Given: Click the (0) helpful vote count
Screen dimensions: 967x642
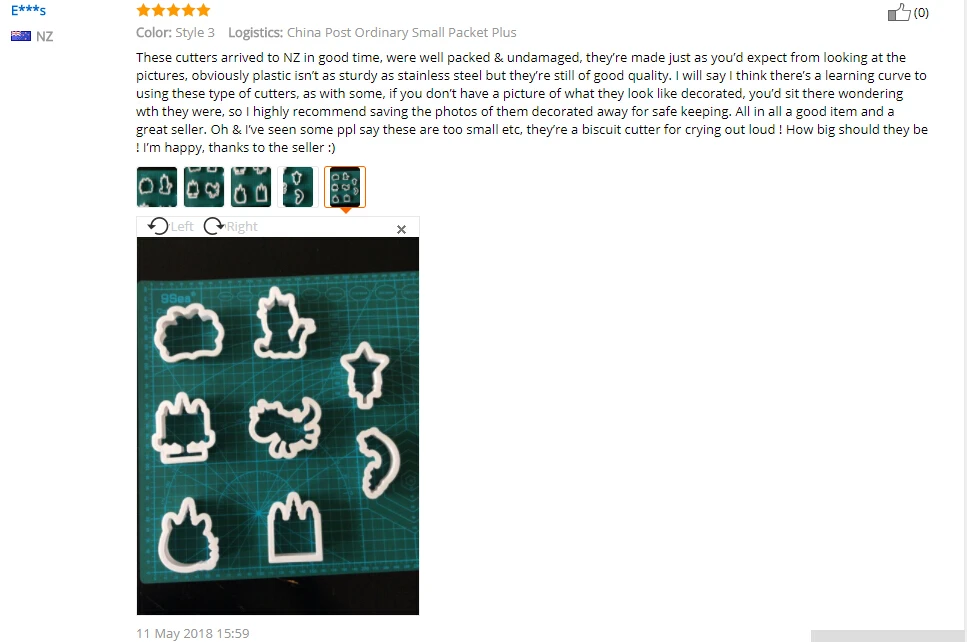Looking at the screenshot, I should (921, 12).
